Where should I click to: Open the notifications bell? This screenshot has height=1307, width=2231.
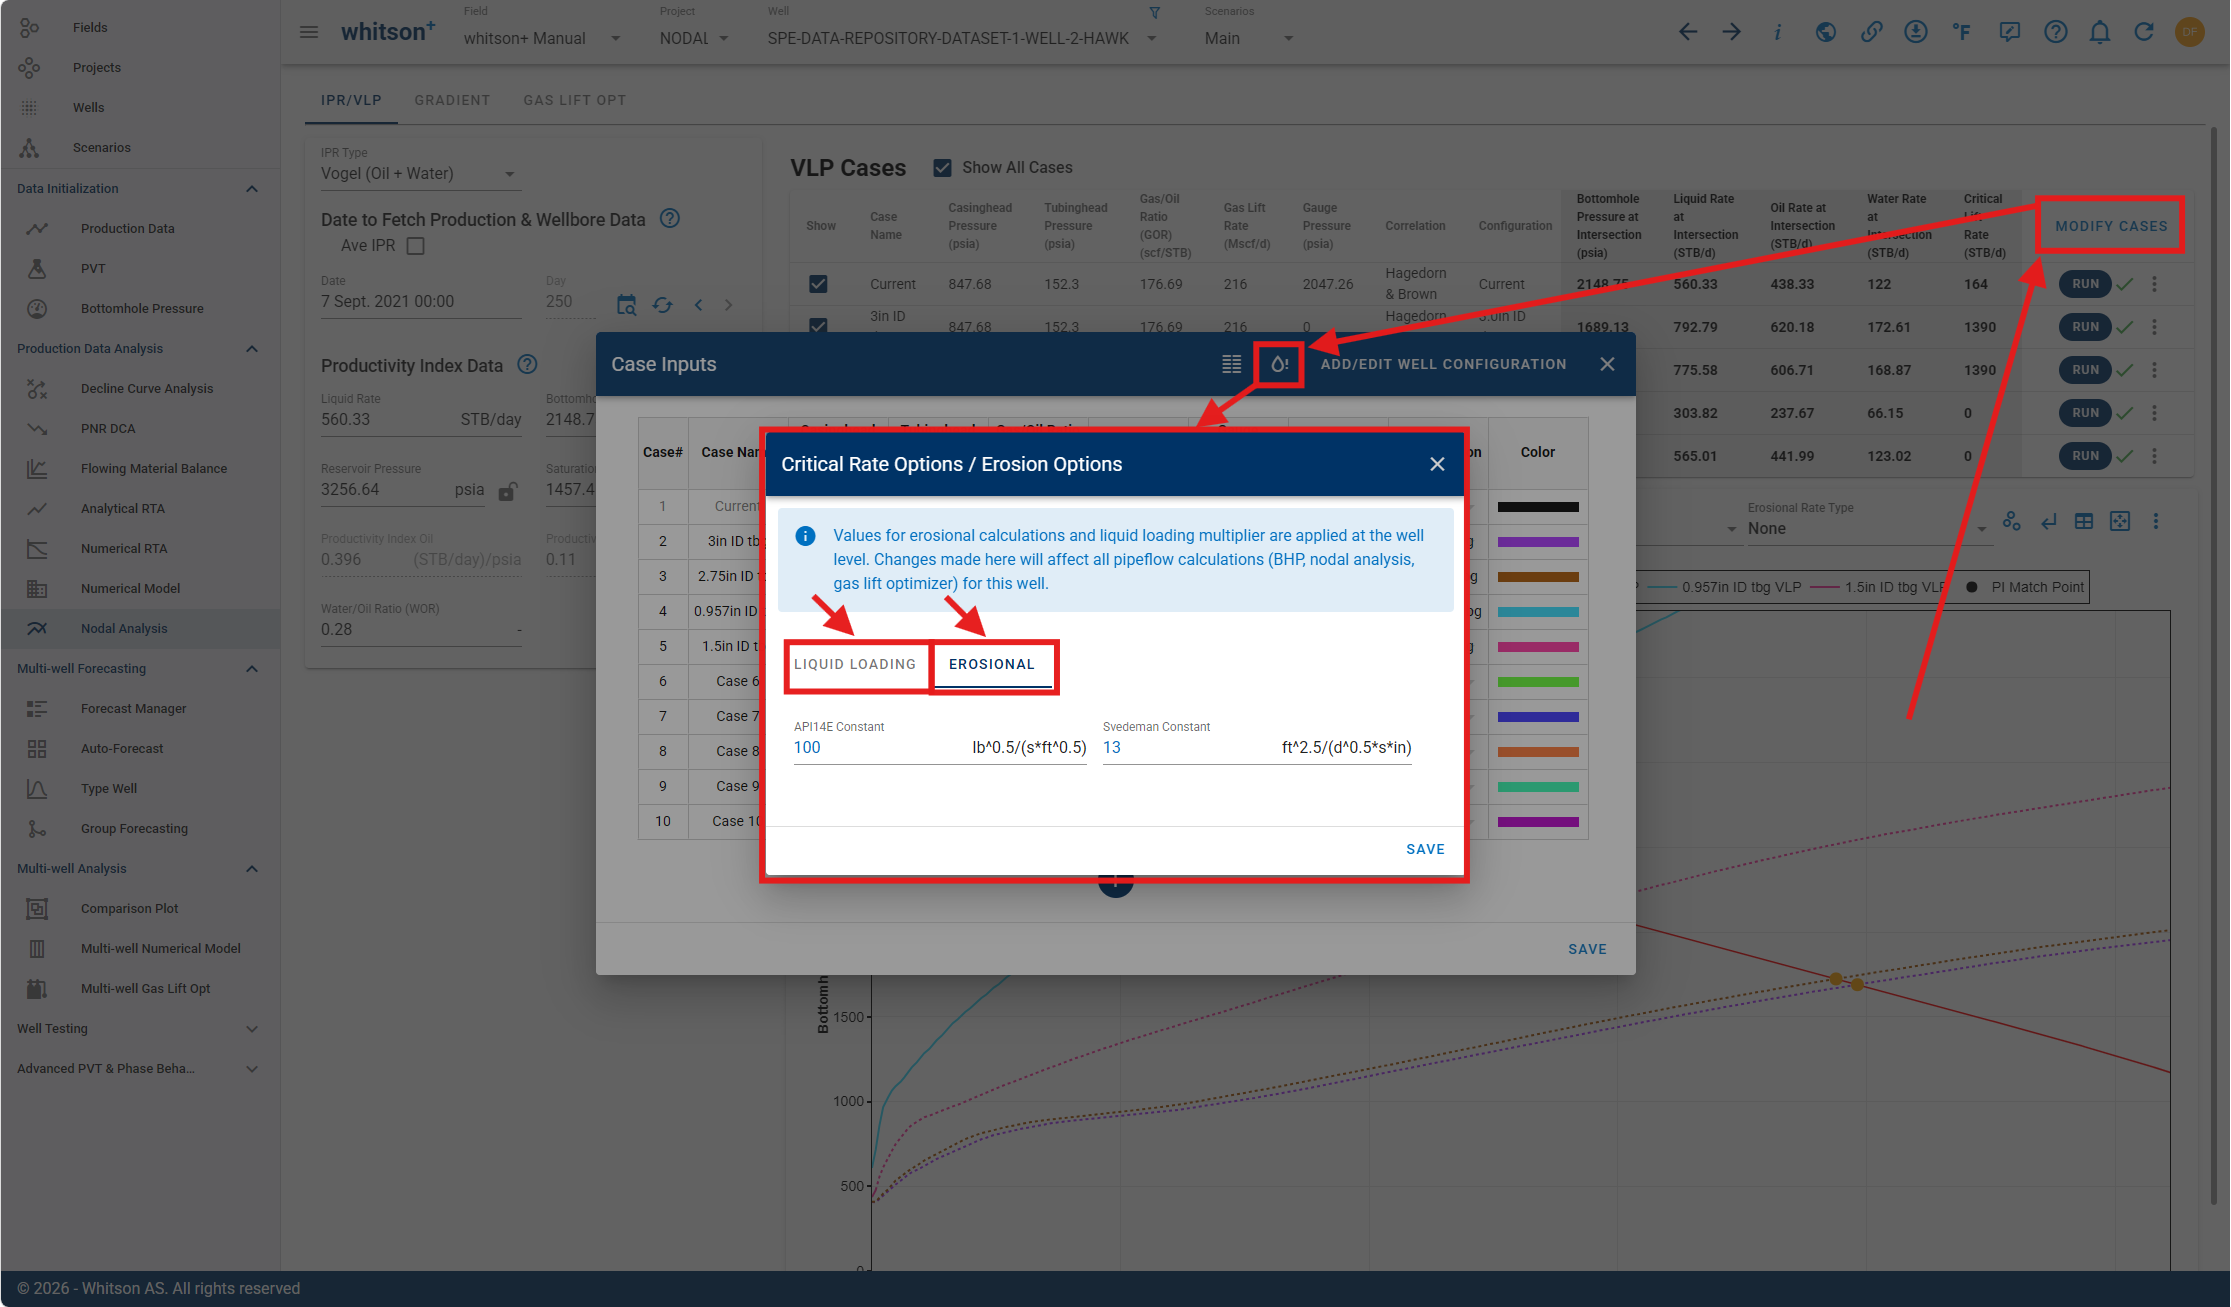(2100, 32)
